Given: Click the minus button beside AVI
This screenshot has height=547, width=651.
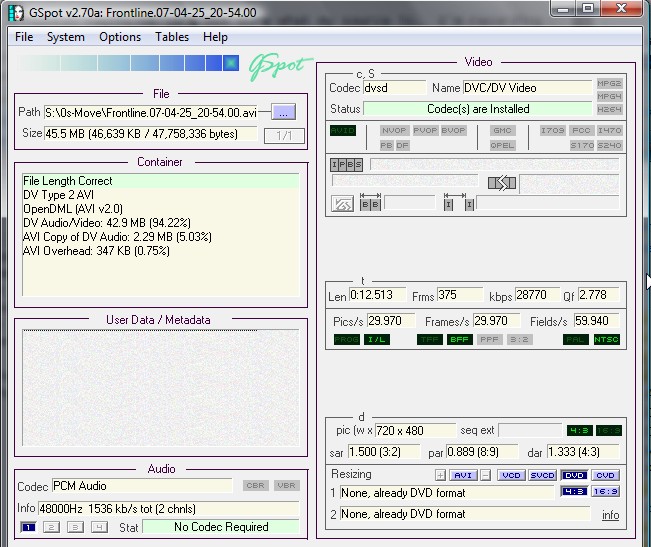Looking at the screenshot, I should click(x=485, y=475).
